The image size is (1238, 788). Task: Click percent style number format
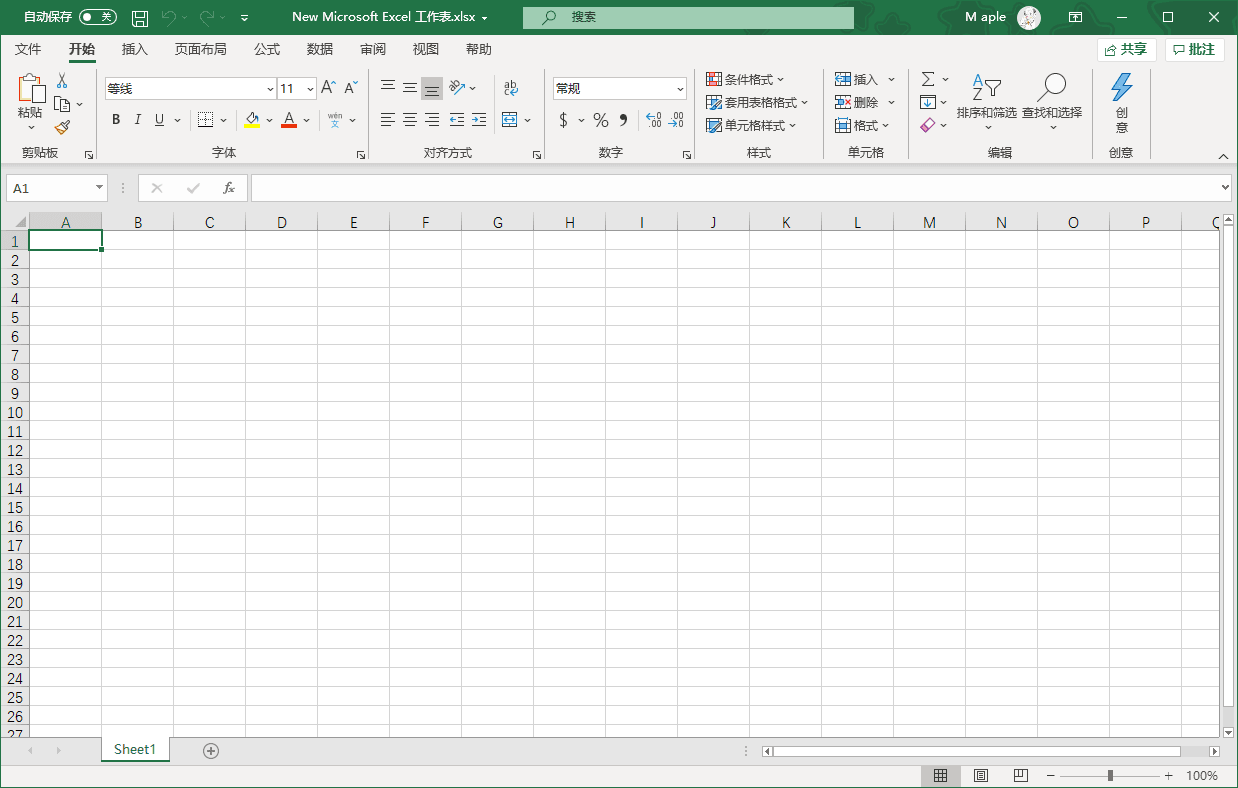[601, 120]
